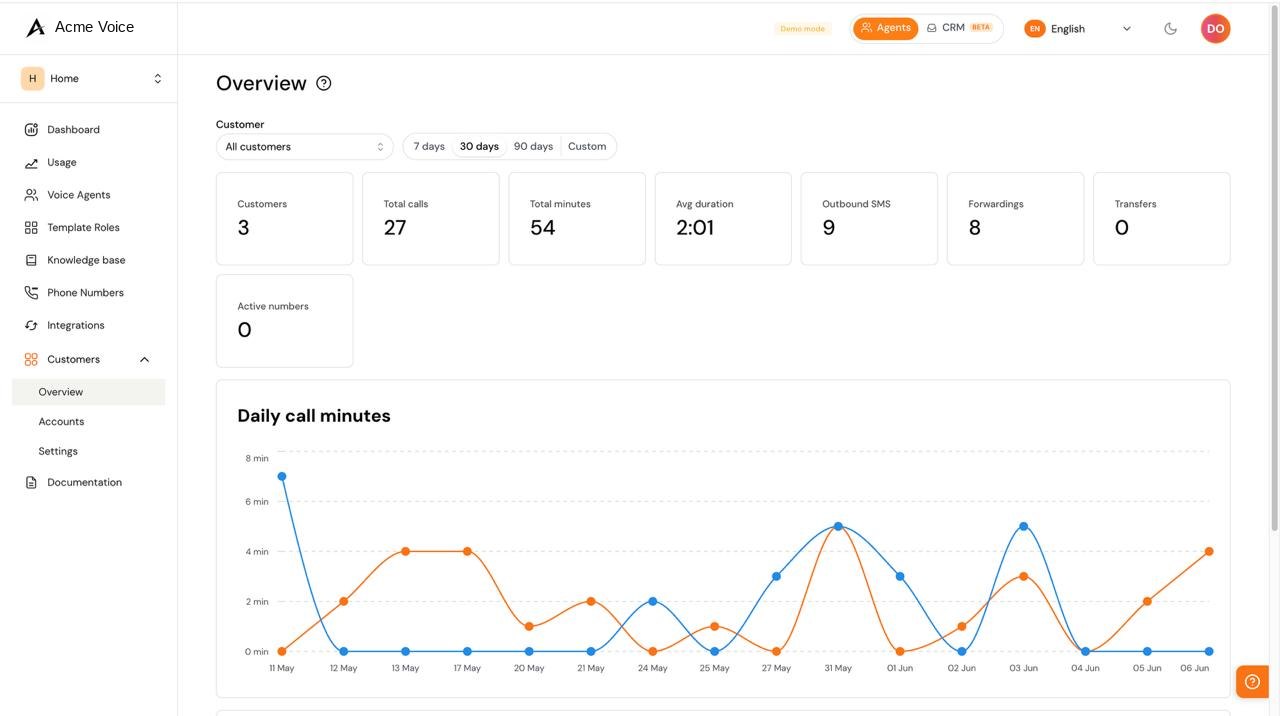Switch to Agents mode
The height and width of the screenshot is (716, 1280).
pyautogui.click(x=886, y=28)
